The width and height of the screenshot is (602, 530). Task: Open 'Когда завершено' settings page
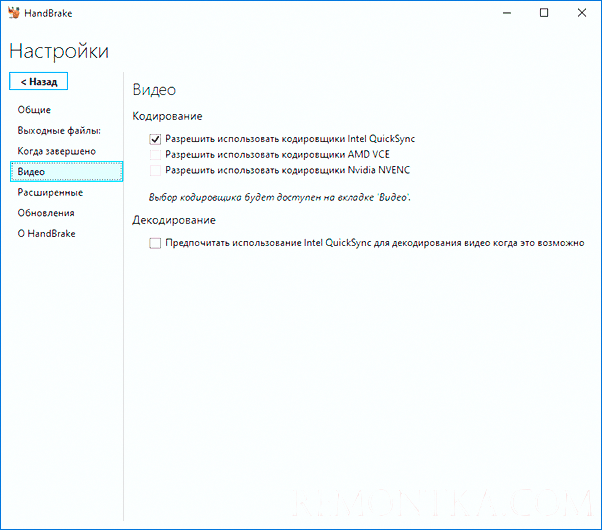pos(56,151)
